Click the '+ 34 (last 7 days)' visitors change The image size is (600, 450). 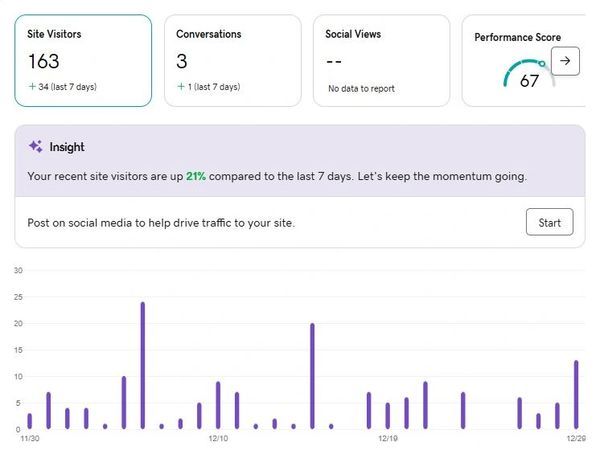point(62,87)
